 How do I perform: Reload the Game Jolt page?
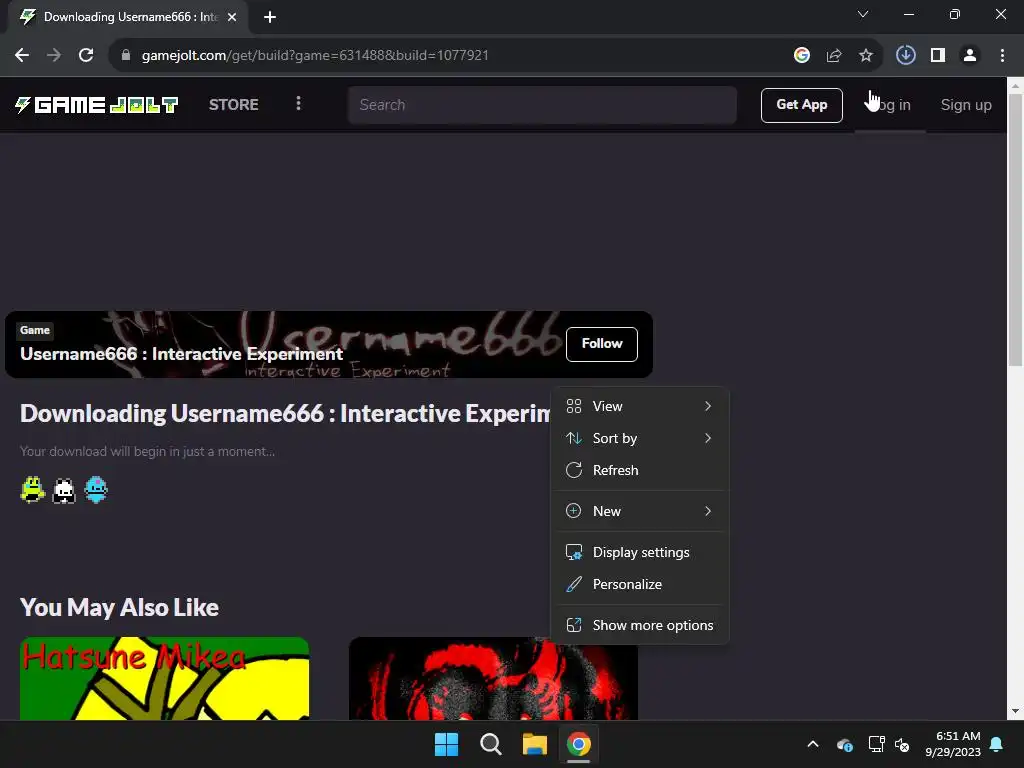tap(86, 56)
